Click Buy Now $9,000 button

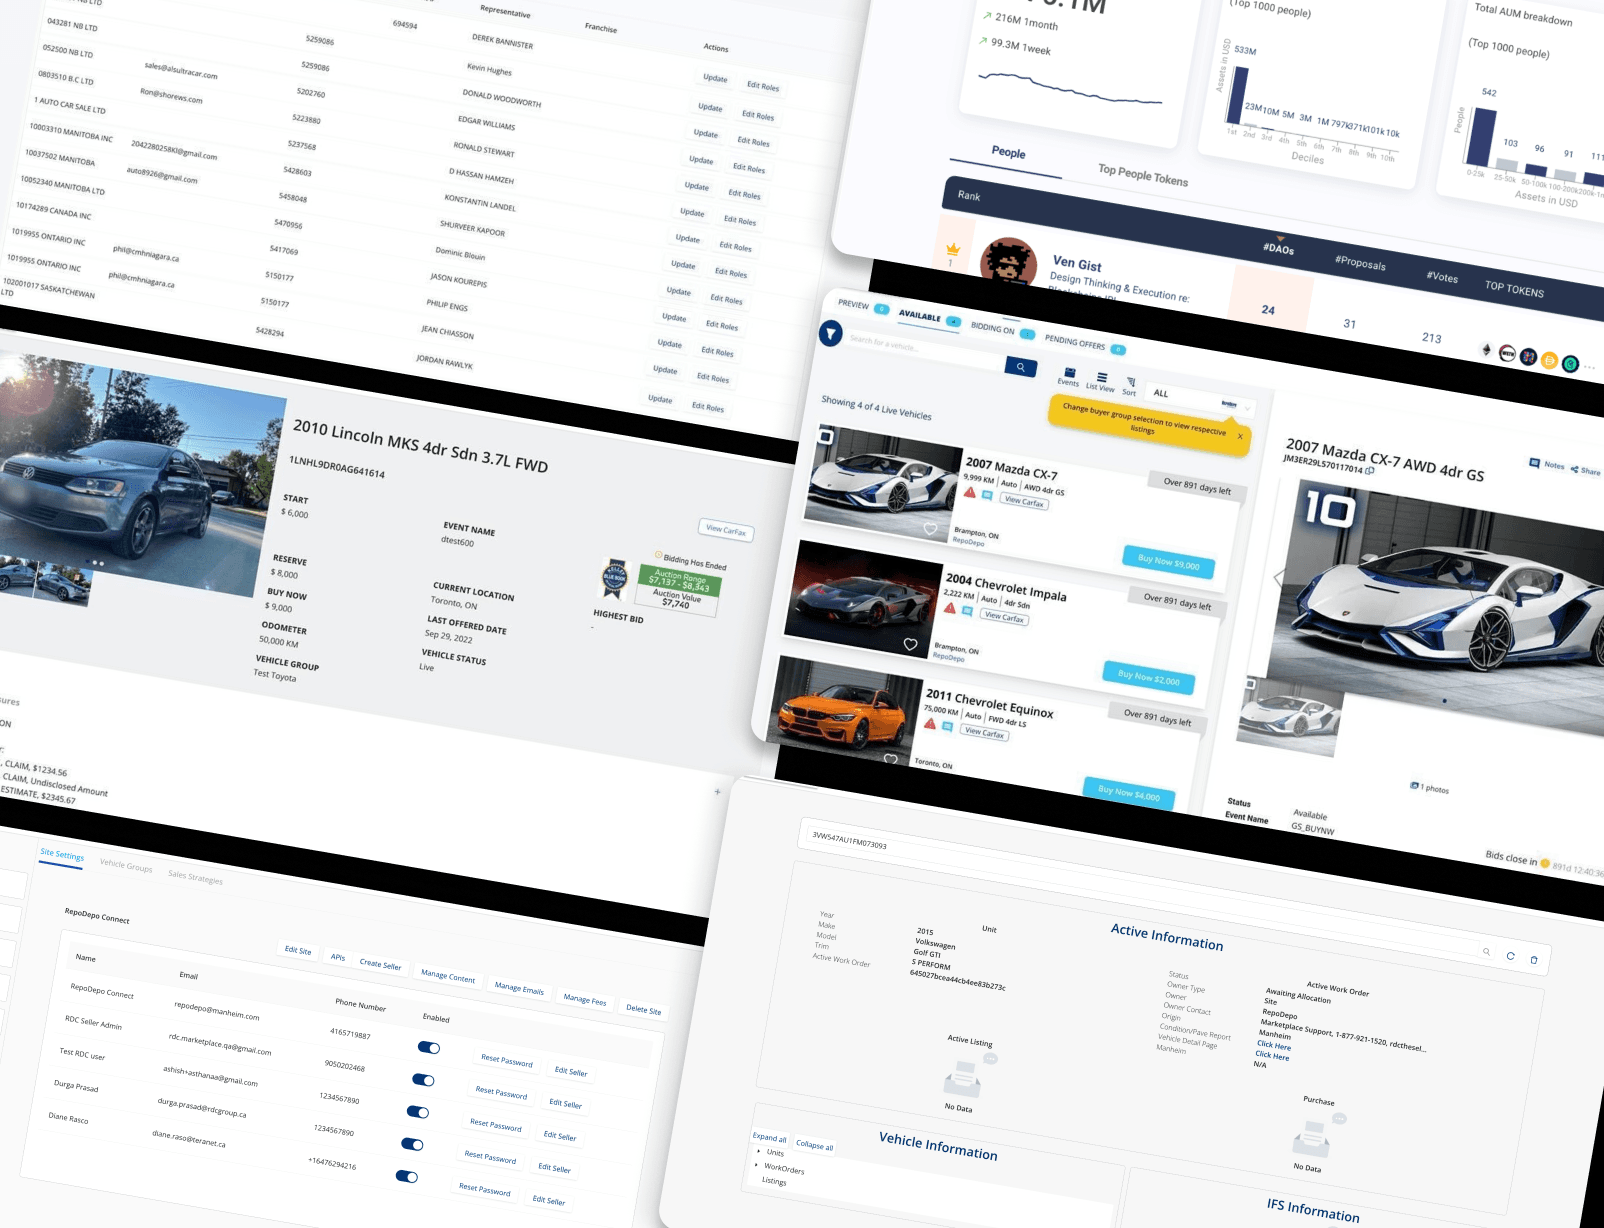1169,562
